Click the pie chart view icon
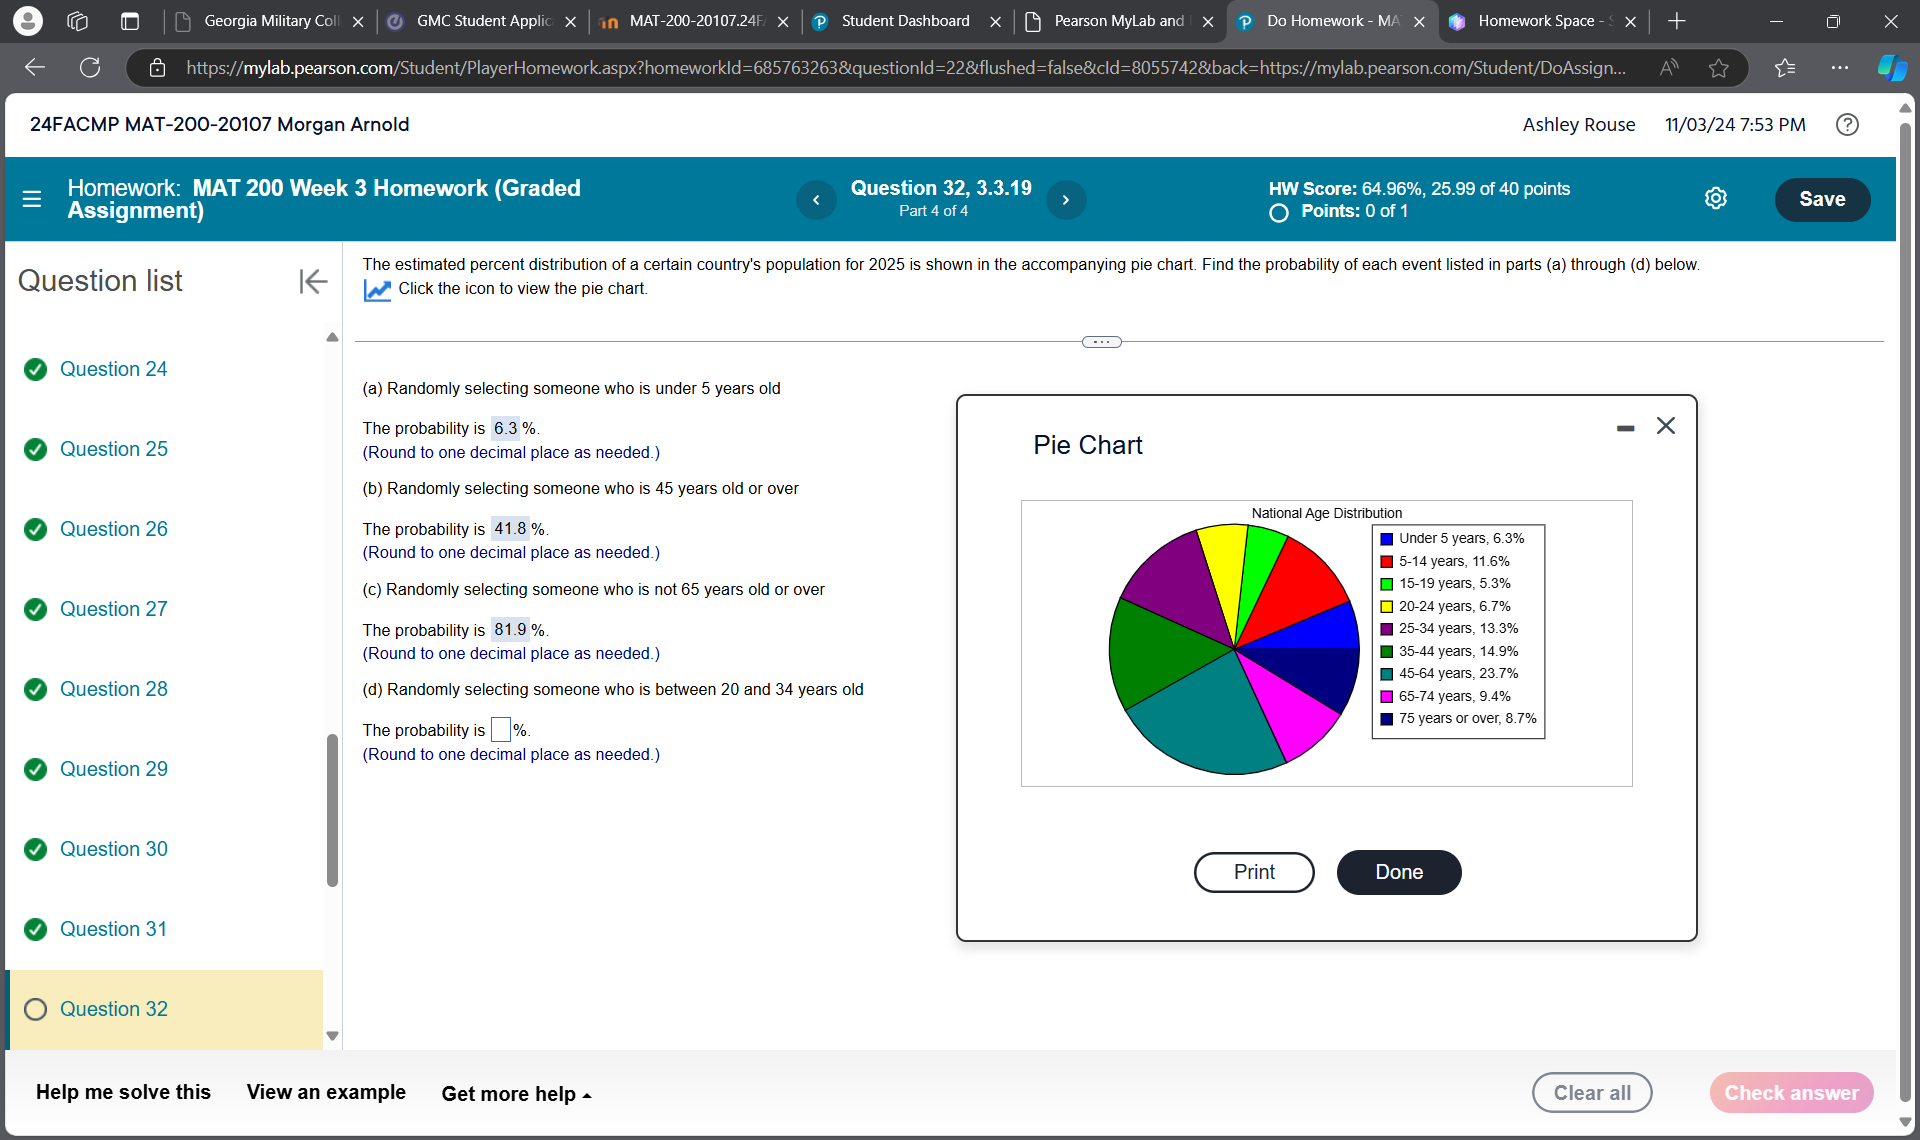 tap(377, 290)
